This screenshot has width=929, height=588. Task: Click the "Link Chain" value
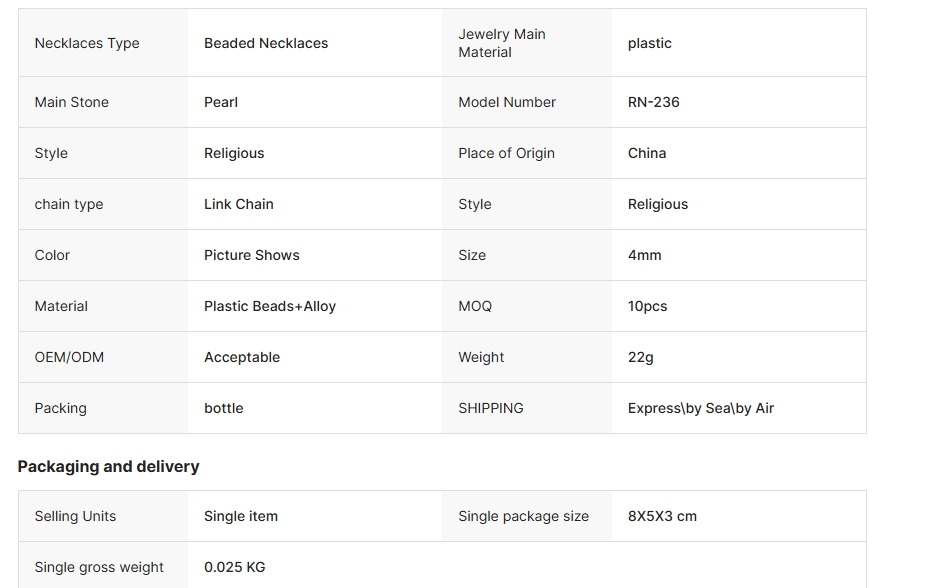tap(239, 204)
